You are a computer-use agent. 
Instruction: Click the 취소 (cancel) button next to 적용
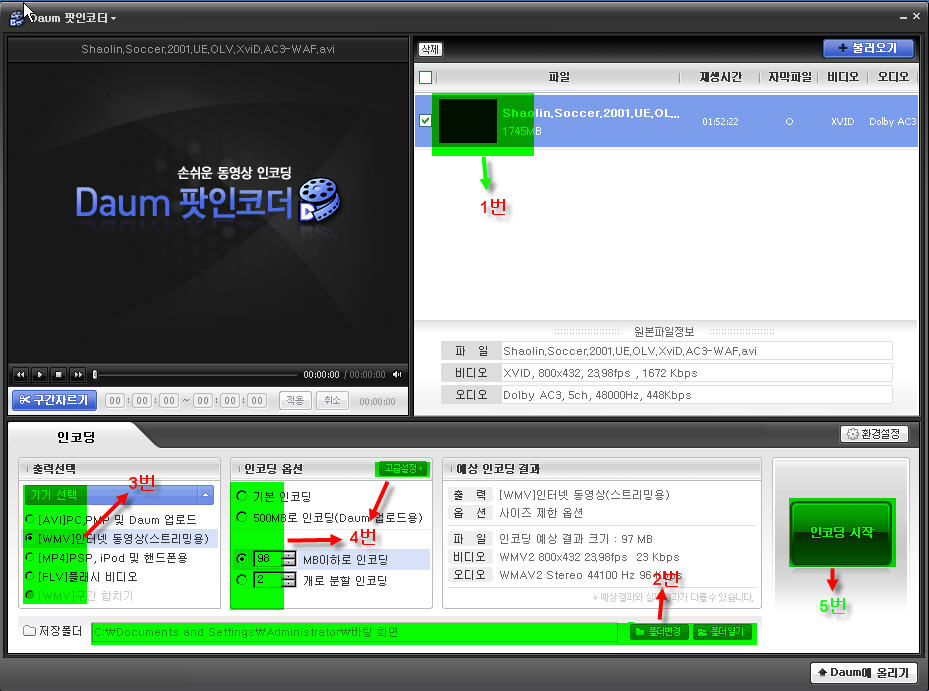click(332, 401)
